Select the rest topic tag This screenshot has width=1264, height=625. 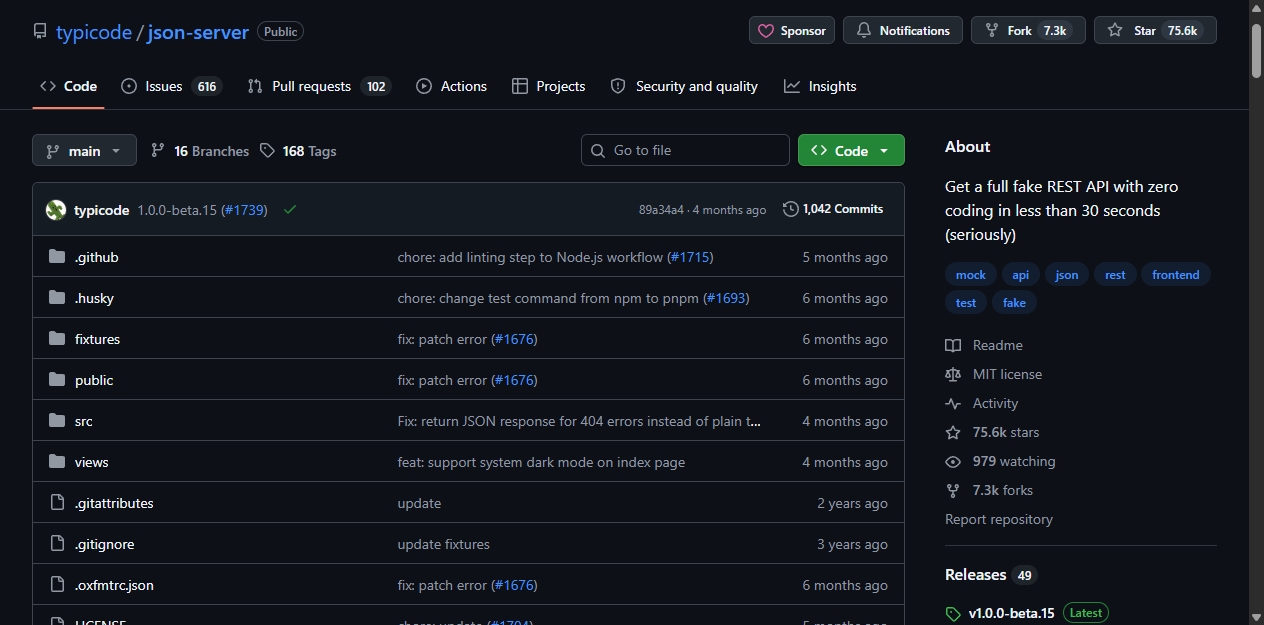pyautogui.click(x=1115, y=275)
